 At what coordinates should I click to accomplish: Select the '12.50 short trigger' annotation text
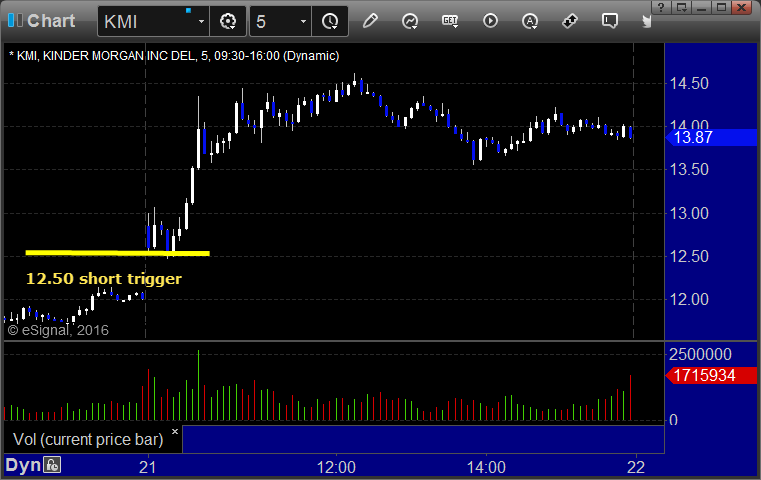point(103,279)
